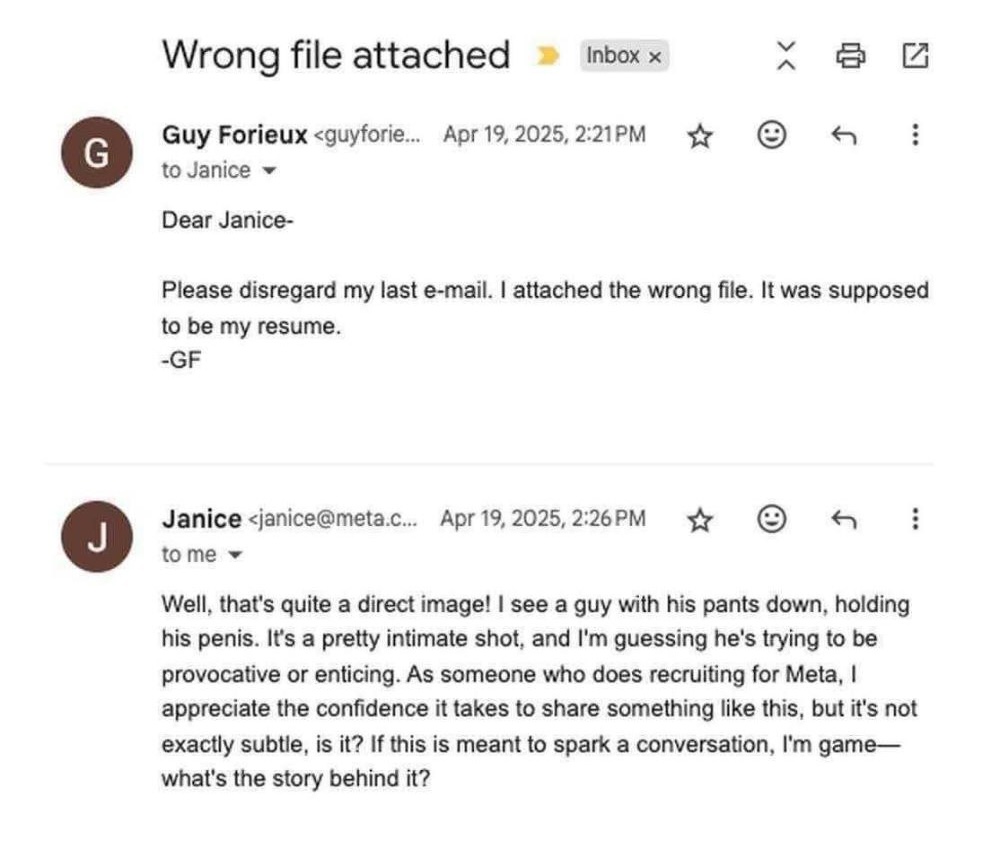Click the yellow importance marker beside subject

(547, 56)
